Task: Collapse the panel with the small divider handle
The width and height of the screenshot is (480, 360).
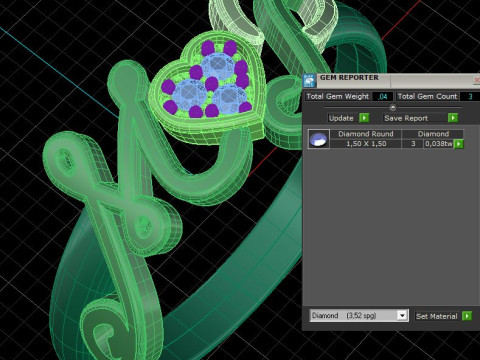Action: pyautogui.click(x=393, y=107)
